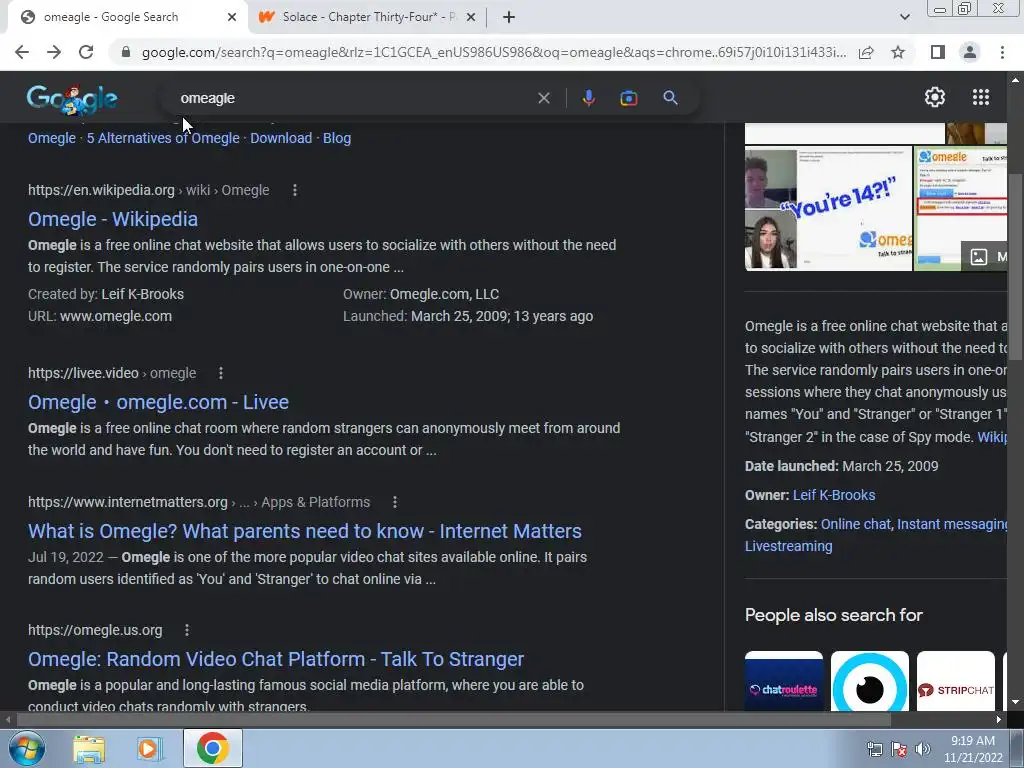Open the volume speaker tray icon
This screenshot has height=768, width=1024.
click(x=923, y=749)
